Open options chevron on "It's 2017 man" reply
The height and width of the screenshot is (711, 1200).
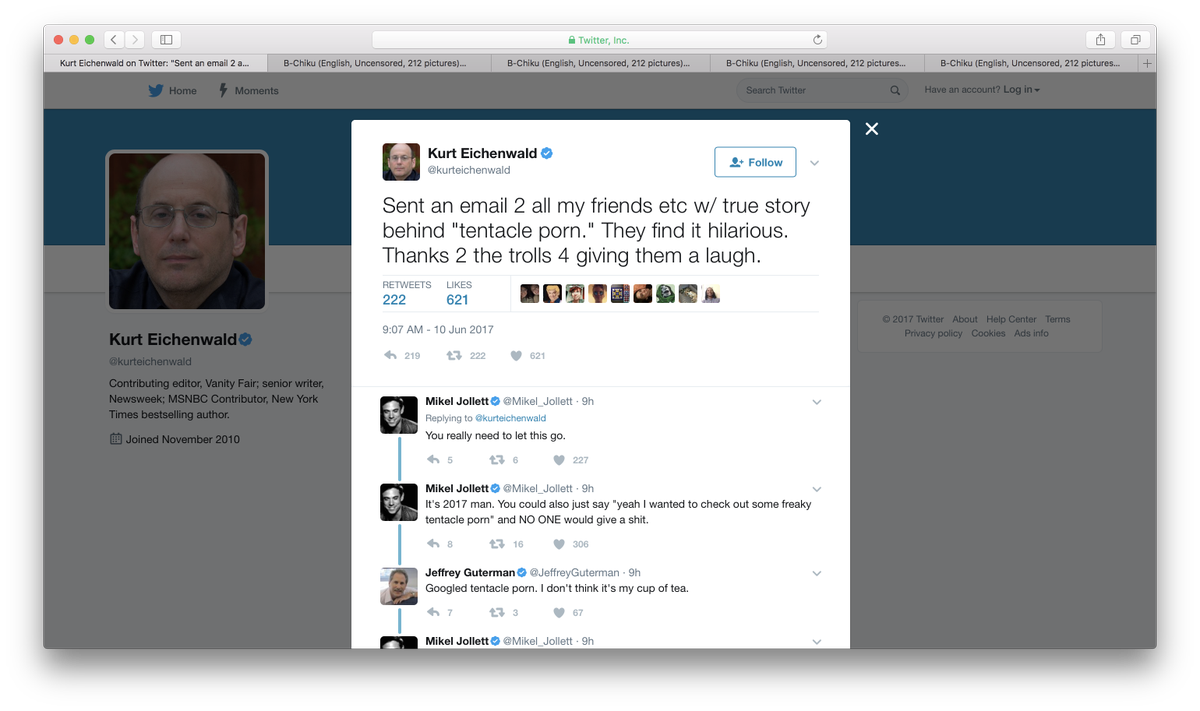817,489
